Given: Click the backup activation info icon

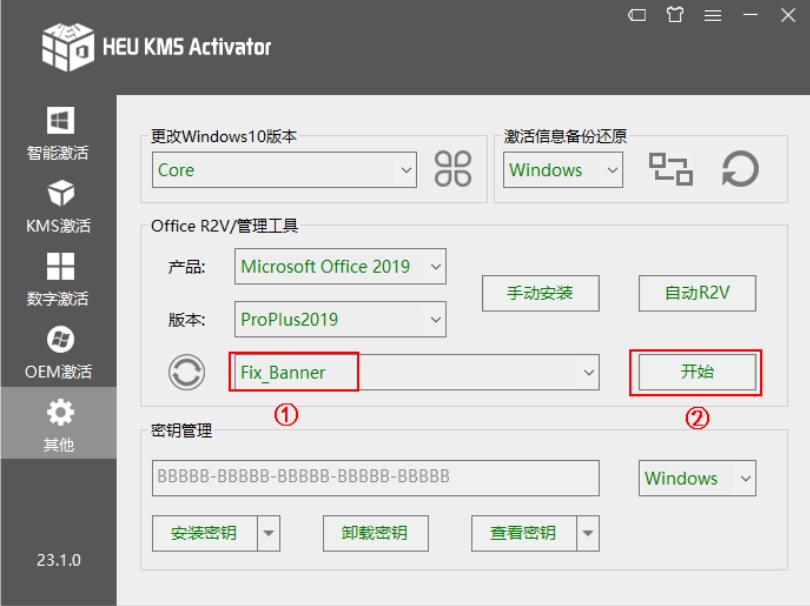Looking at the screenshot, I should [x=671, y=169].
